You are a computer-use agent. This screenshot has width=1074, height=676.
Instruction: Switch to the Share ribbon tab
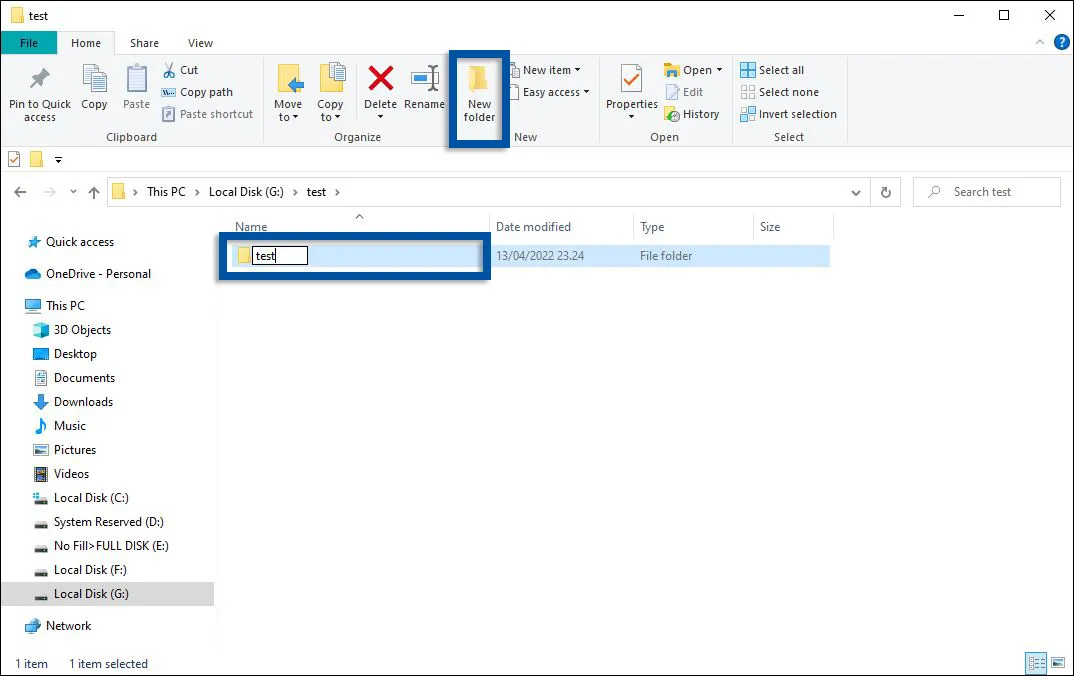point(144,43)
